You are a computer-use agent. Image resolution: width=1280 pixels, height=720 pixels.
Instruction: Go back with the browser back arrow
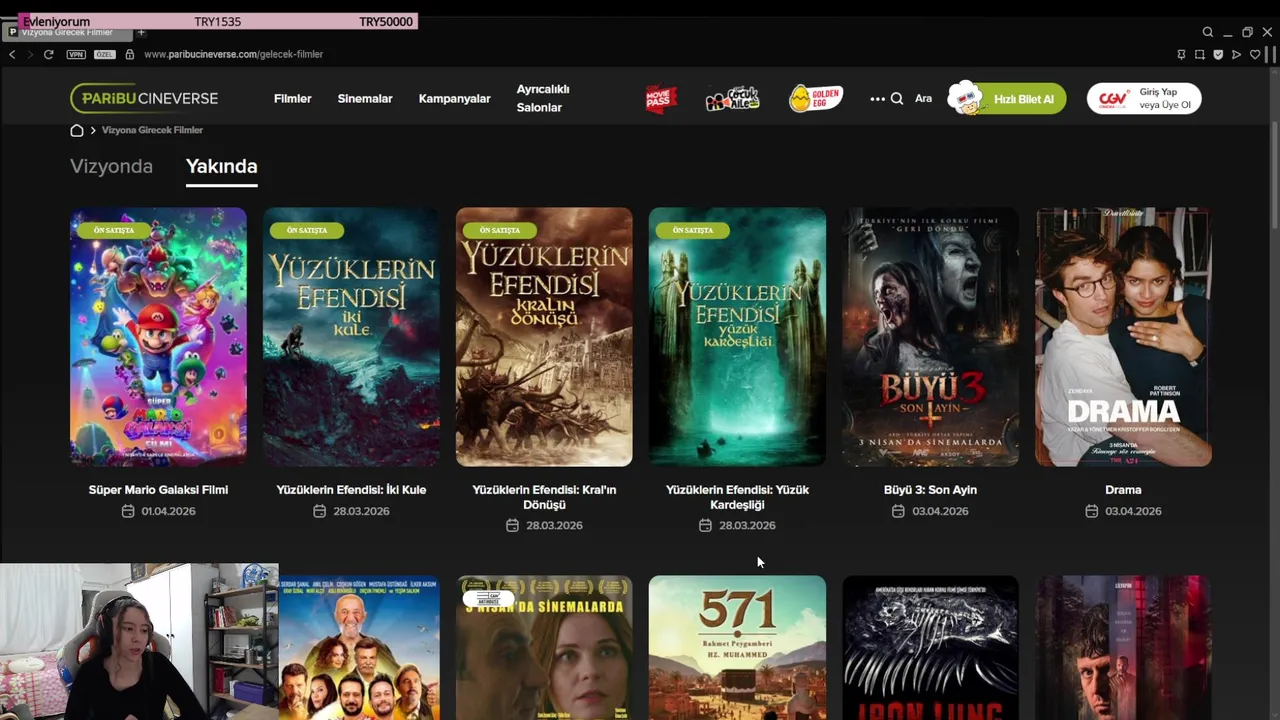pos(12,54)
